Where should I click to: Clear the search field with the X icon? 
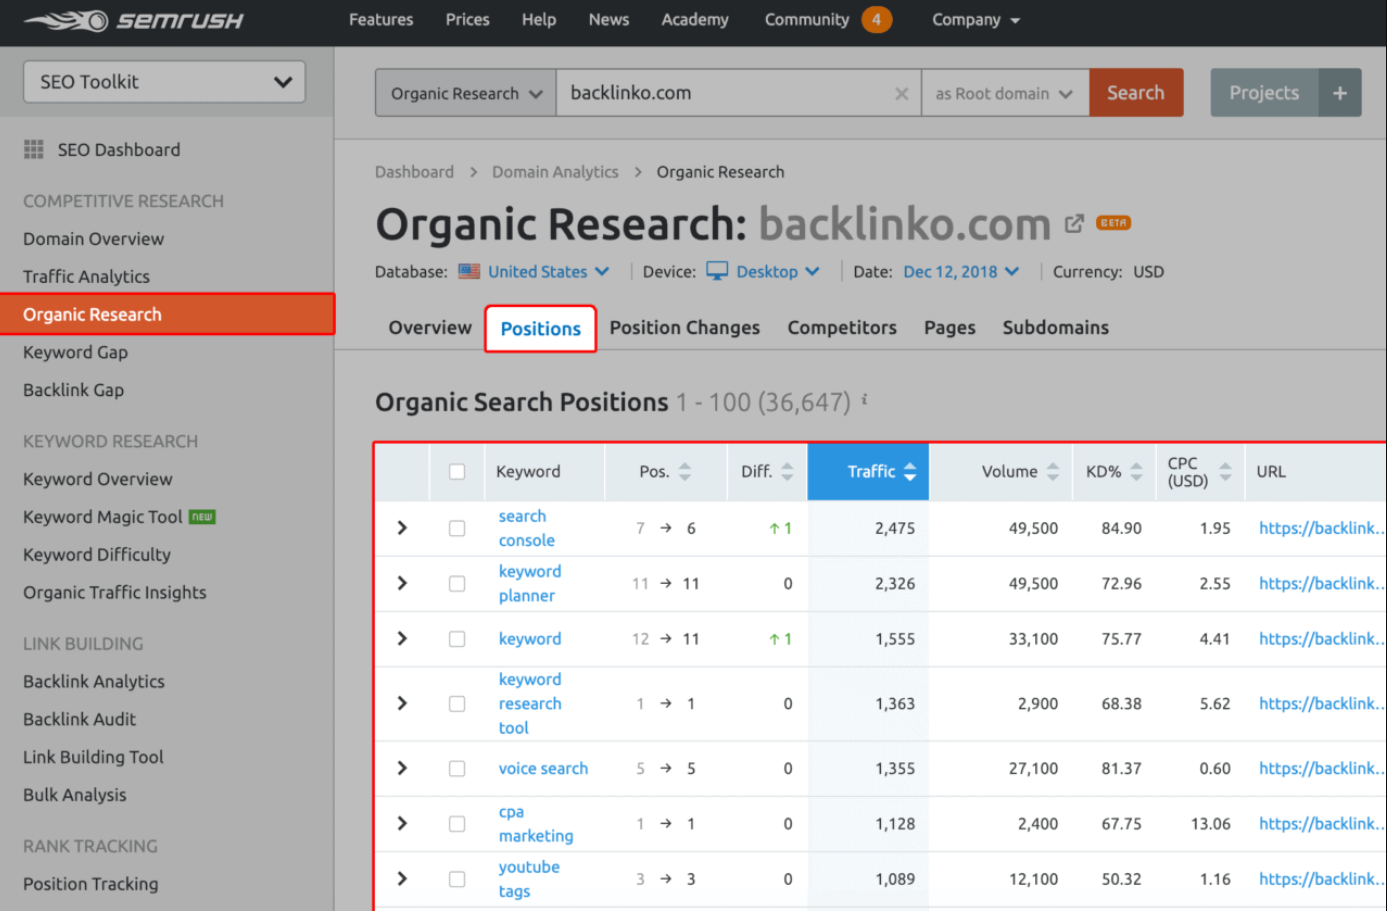pos(901,92)
